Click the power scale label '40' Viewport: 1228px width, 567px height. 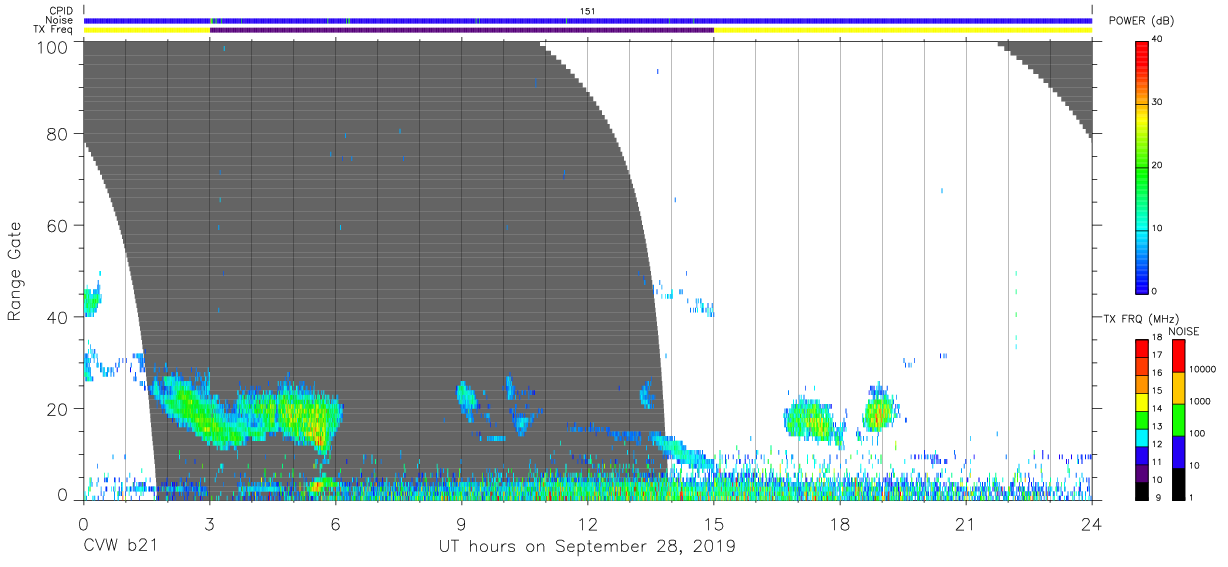[x=1157, y=41]
